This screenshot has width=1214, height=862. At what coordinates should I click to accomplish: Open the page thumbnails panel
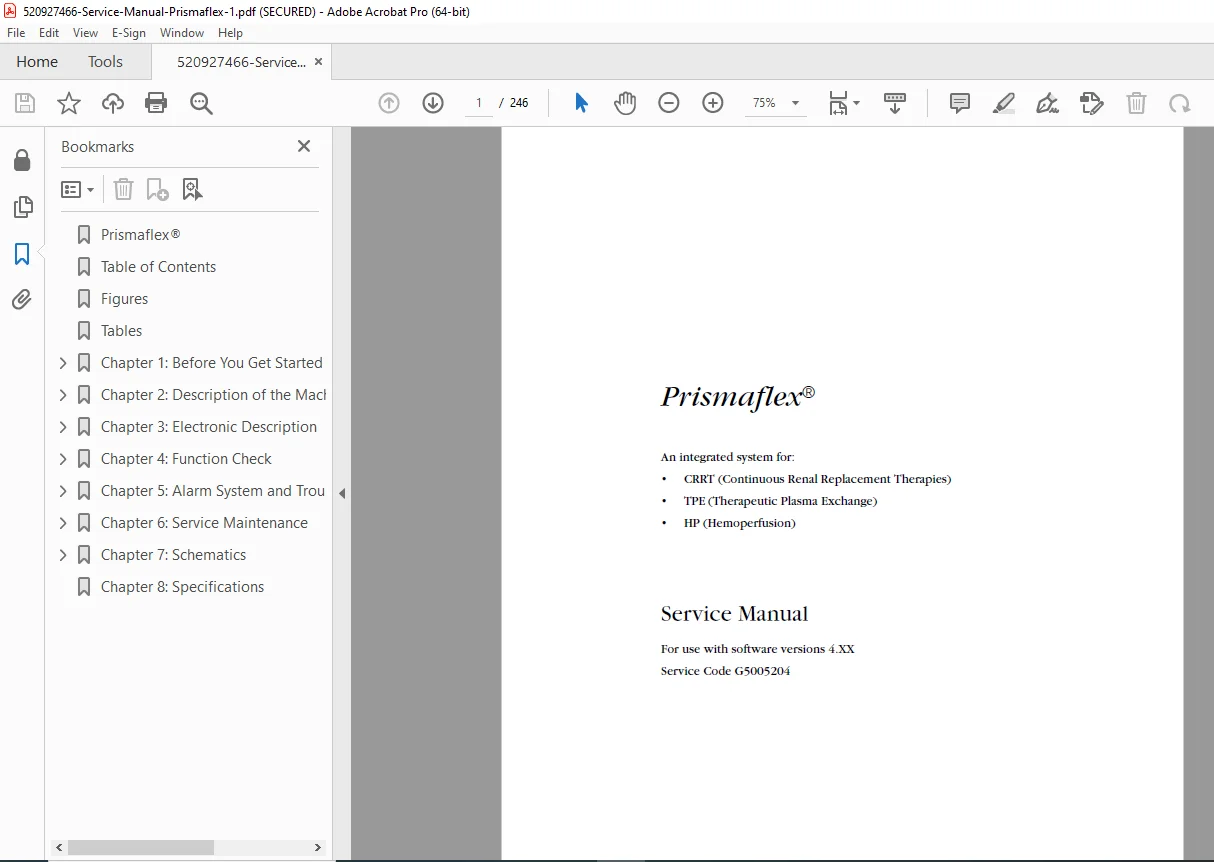pos(22,207)
